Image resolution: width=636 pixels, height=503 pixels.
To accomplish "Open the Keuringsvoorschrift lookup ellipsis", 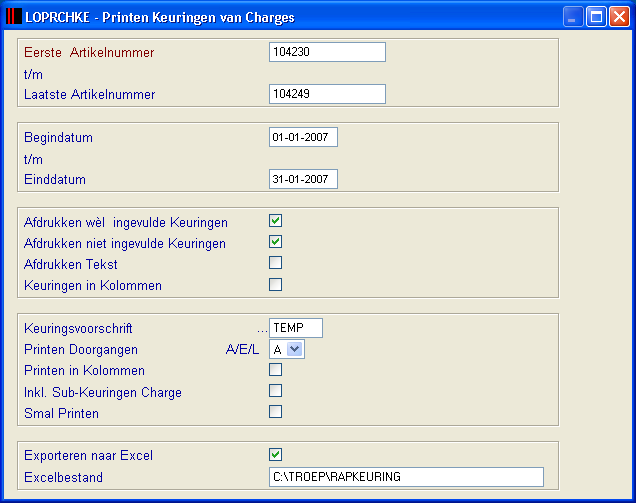I will click(262, 330).
